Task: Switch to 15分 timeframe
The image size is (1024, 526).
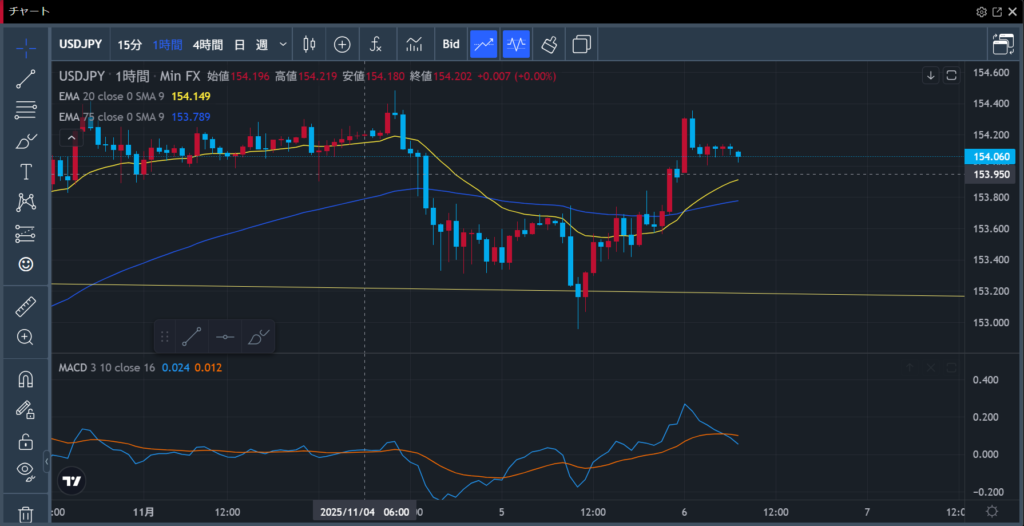Action: pyautogui.click(x=129, y=44)
